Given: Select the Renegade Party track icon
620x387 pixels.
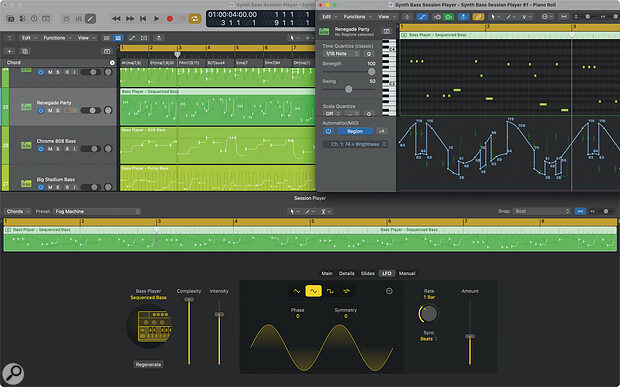Looking at the screenshot, I should 26,107.
